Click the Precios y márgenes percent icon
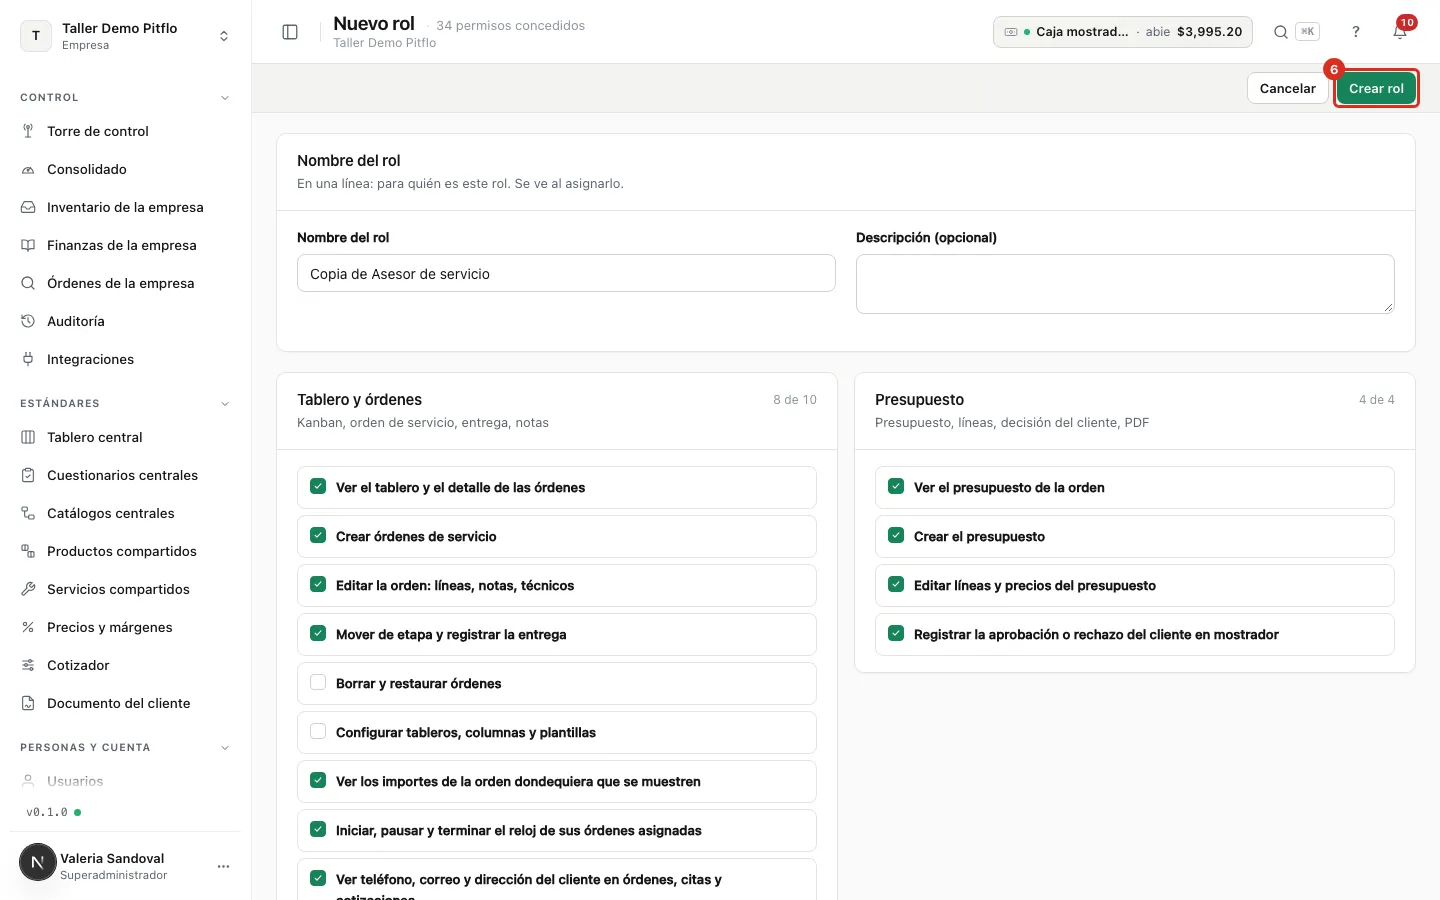 28,627
